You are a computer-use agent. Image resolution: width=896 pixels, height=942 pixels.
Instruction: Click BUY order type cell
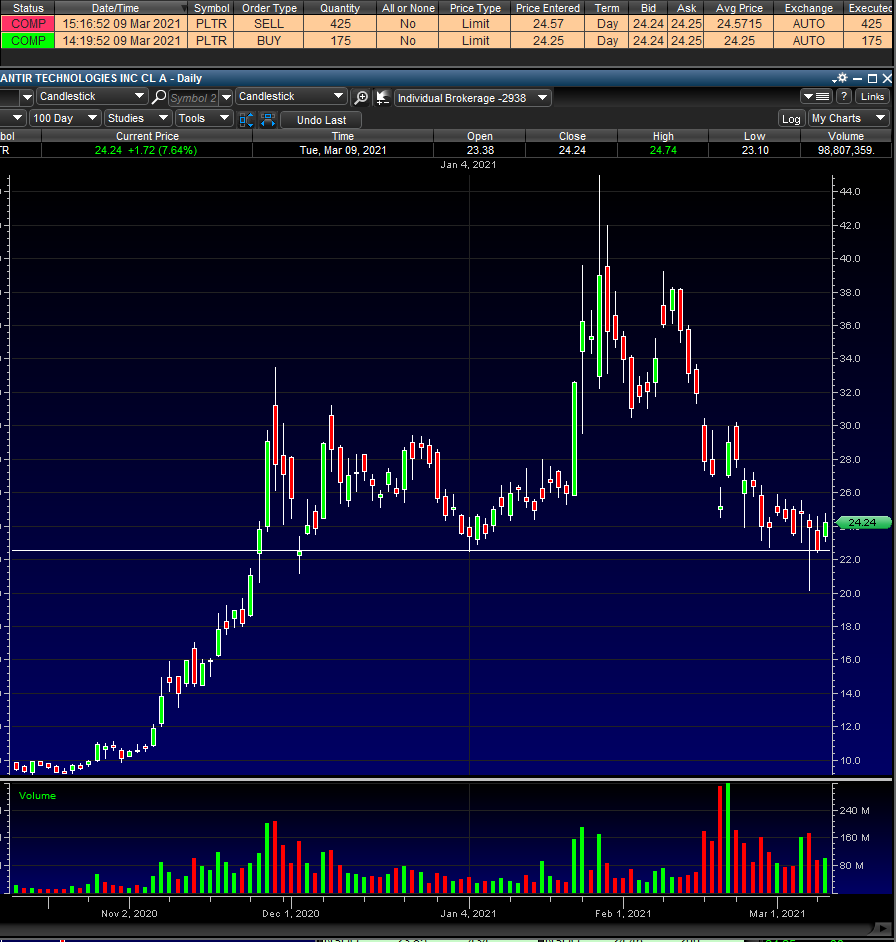point(269,40)
